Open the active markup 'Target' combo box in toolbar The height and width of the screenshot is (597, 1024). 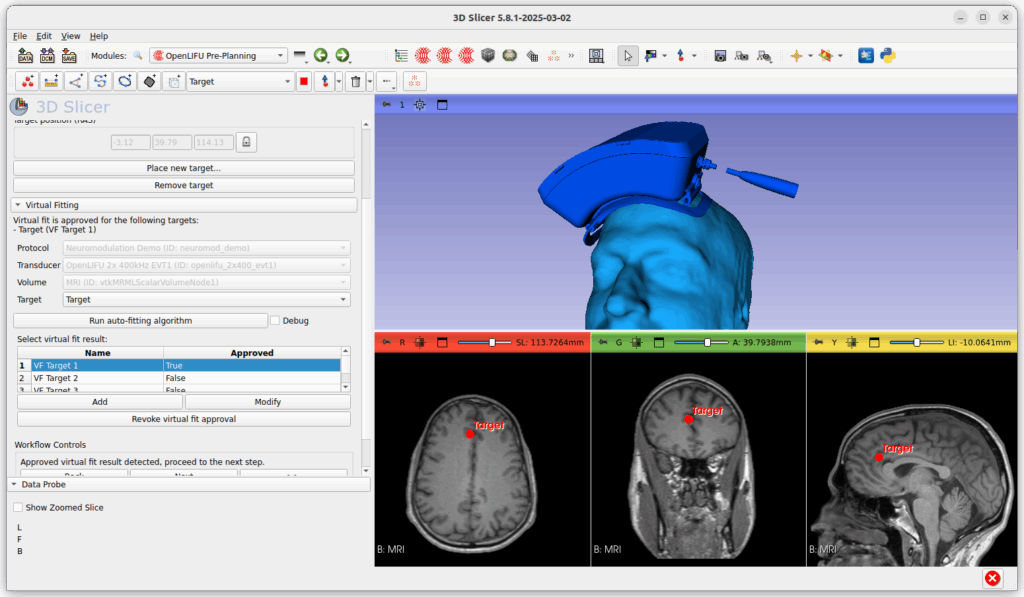tap(240, 82)
